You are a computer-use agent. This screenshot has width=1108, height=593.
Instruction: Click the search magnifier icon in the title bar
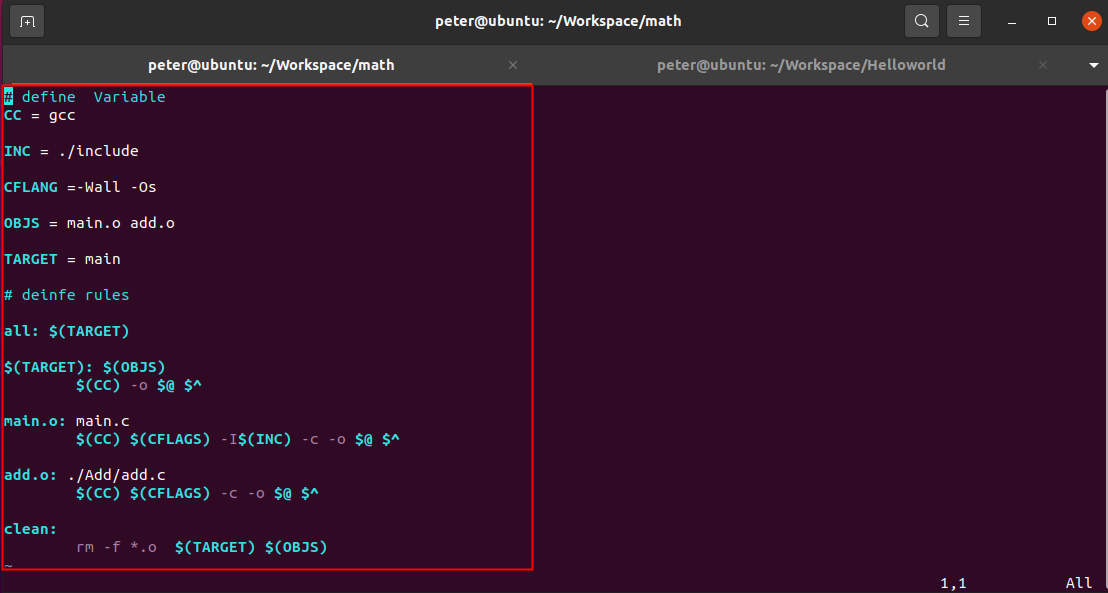(921, 21)
